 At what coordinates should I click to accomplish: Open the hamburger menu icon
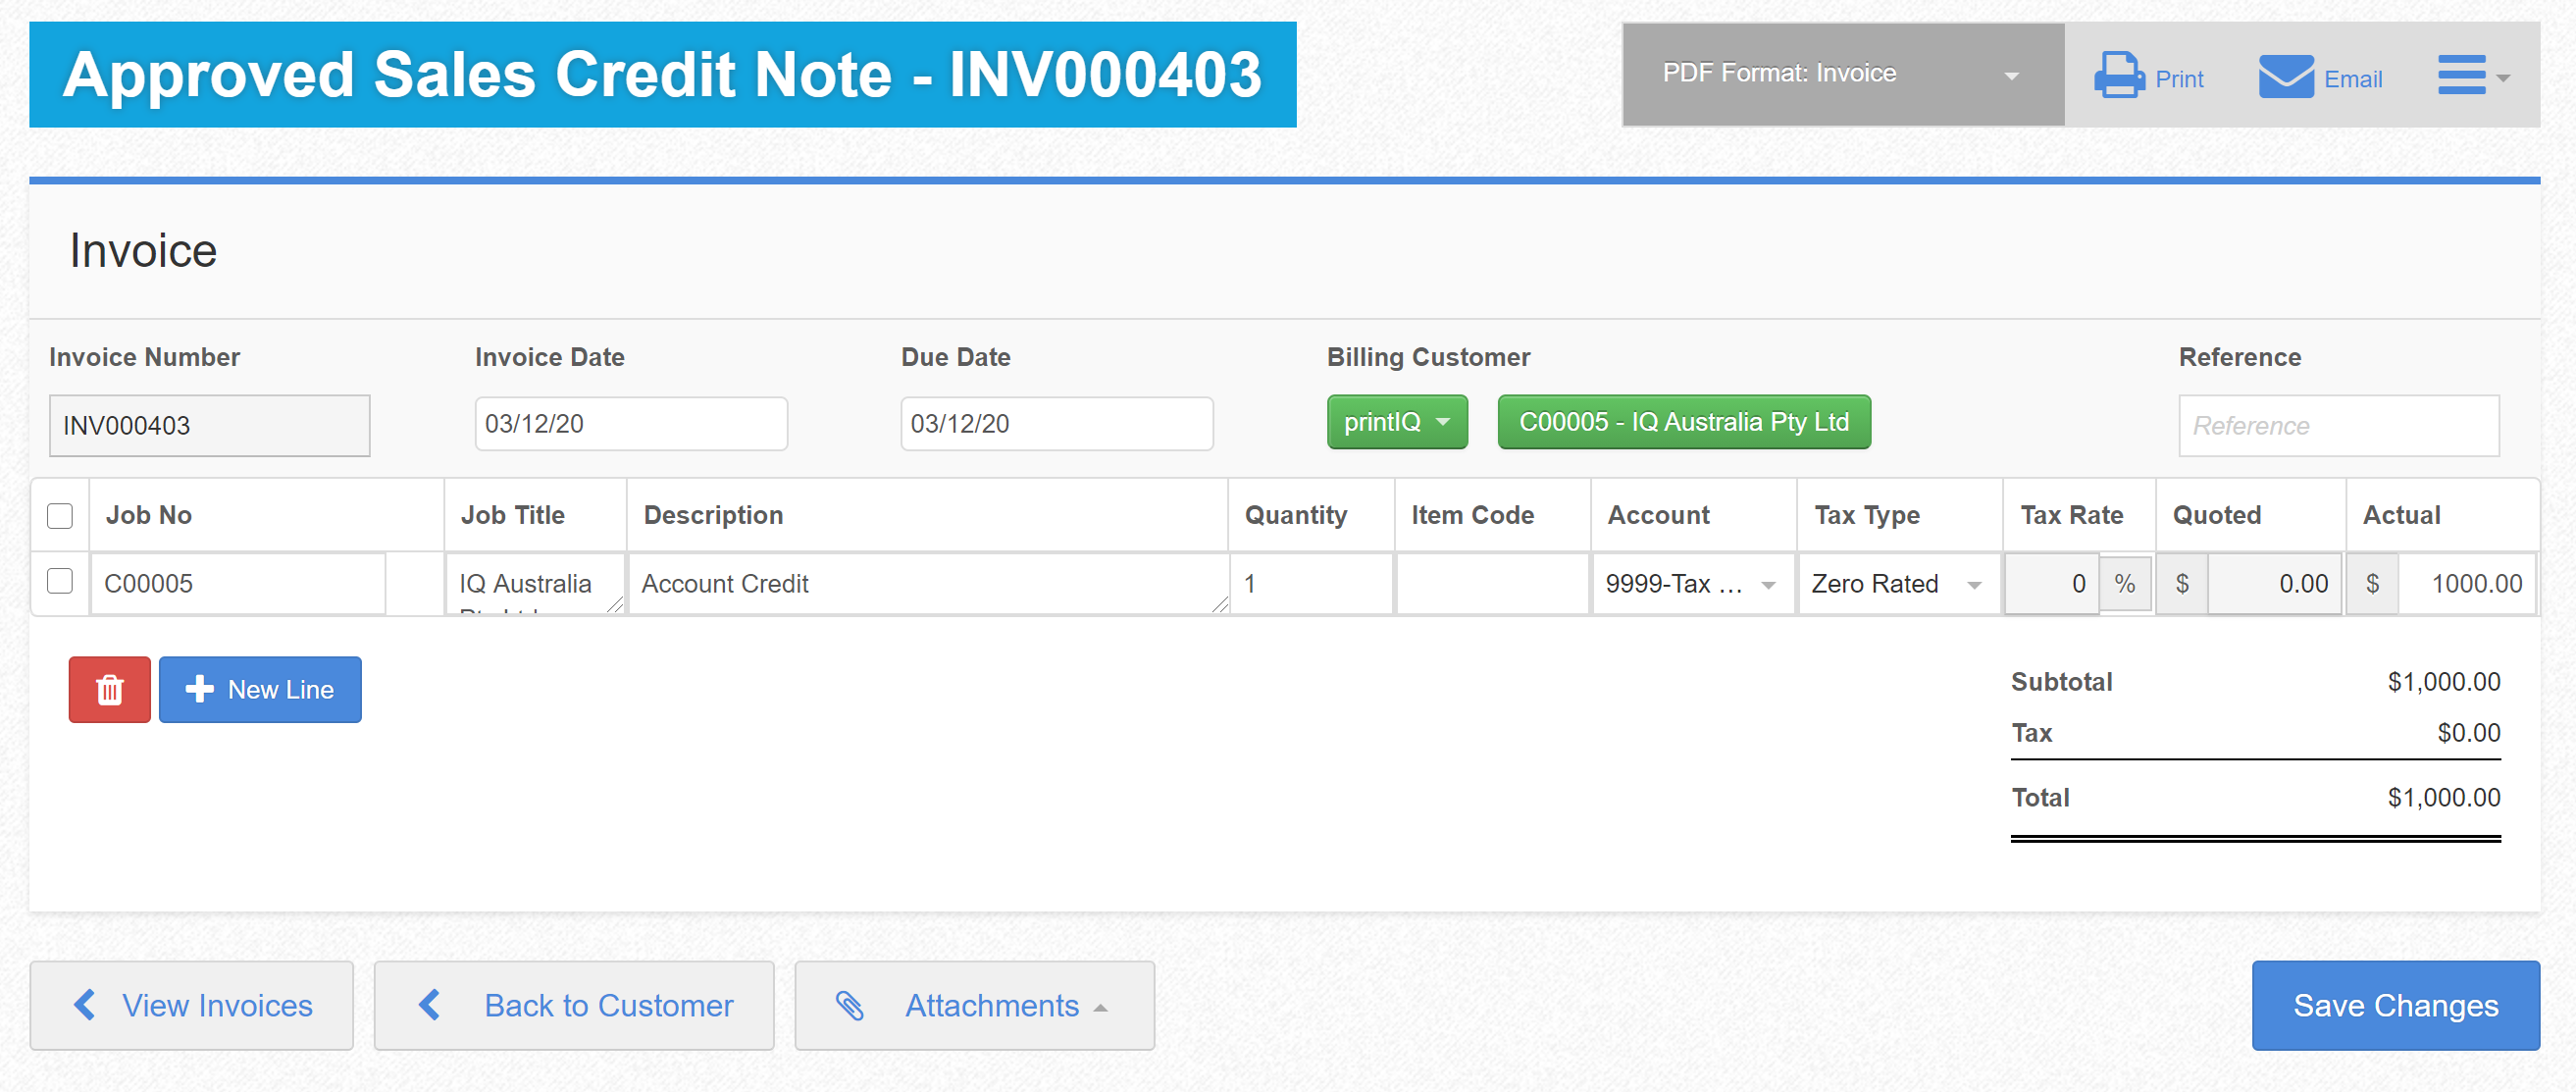coord(2461,76)
